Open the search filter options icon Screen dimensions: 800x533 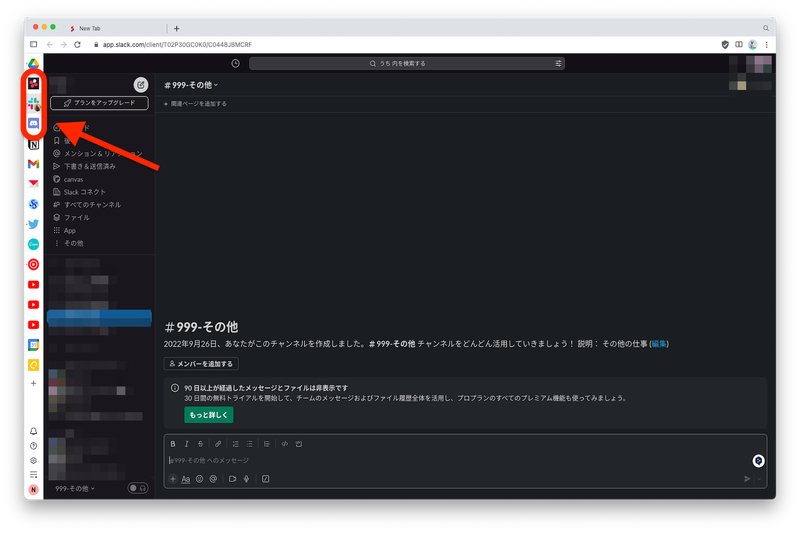coord(558,63)
